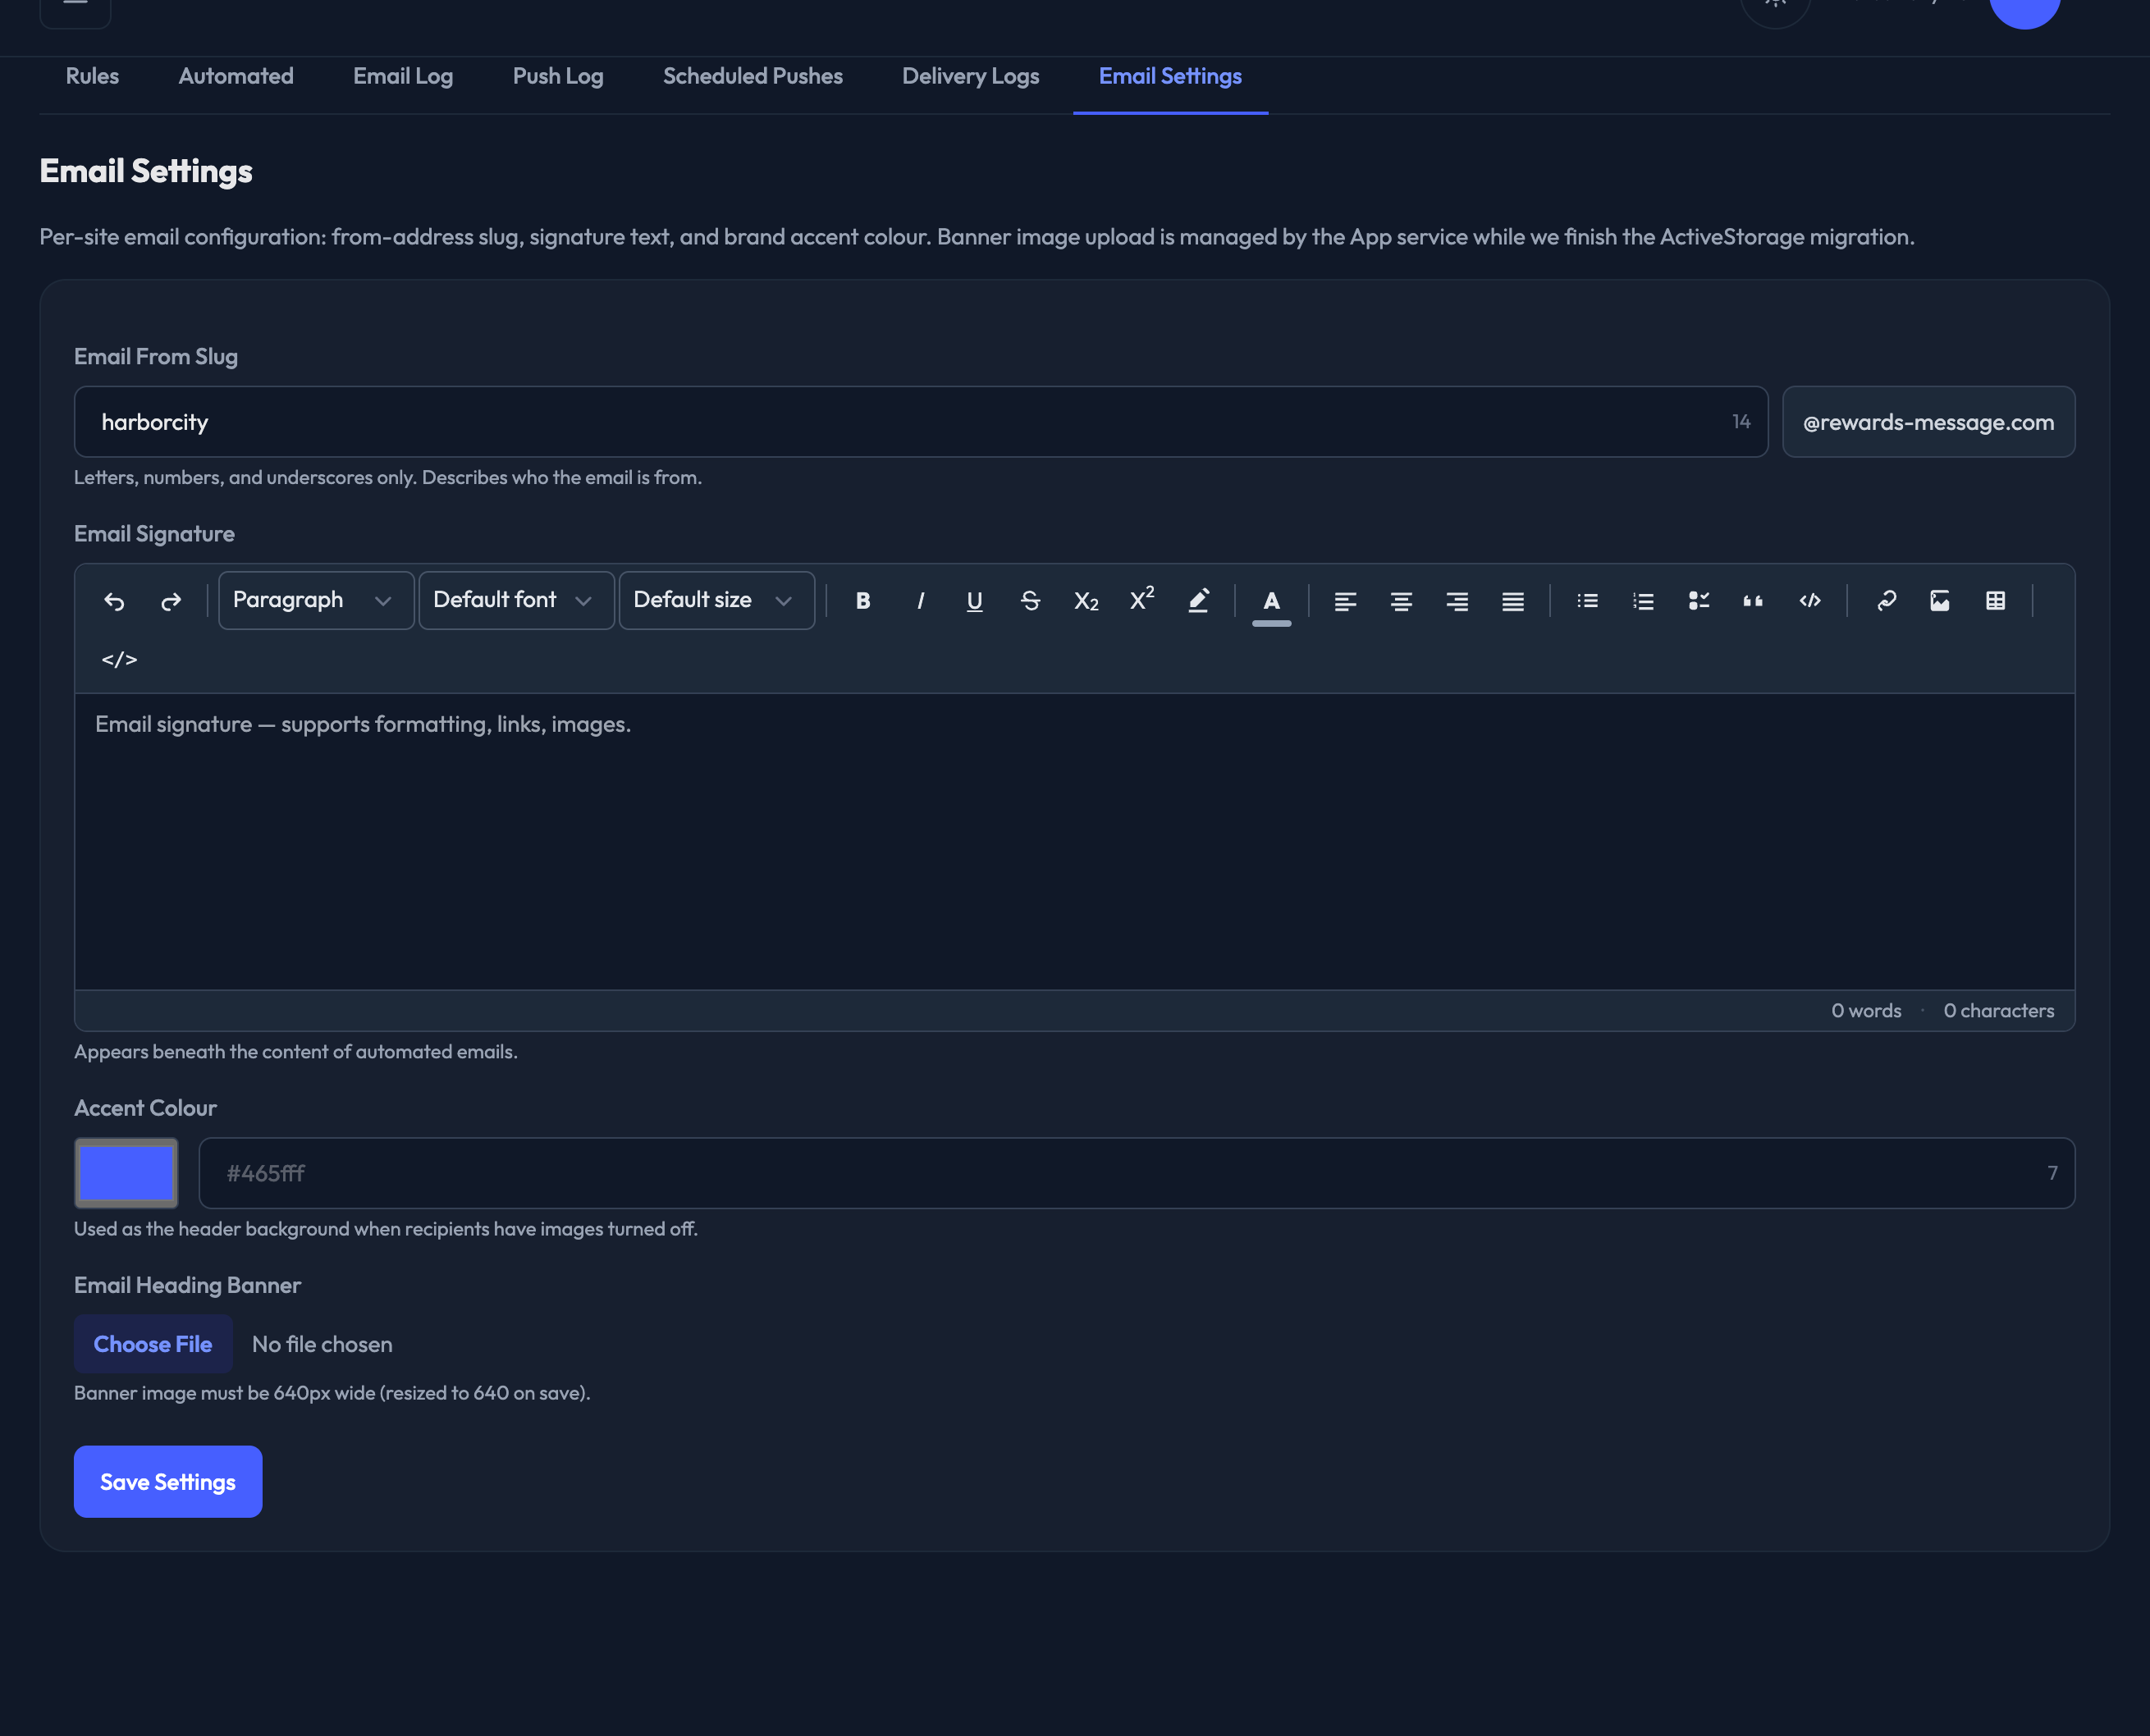Viewport: 2150px width, 1736px height.
Task: Click the @rewards-message.com domain suffix
Action: (1929, 422)
